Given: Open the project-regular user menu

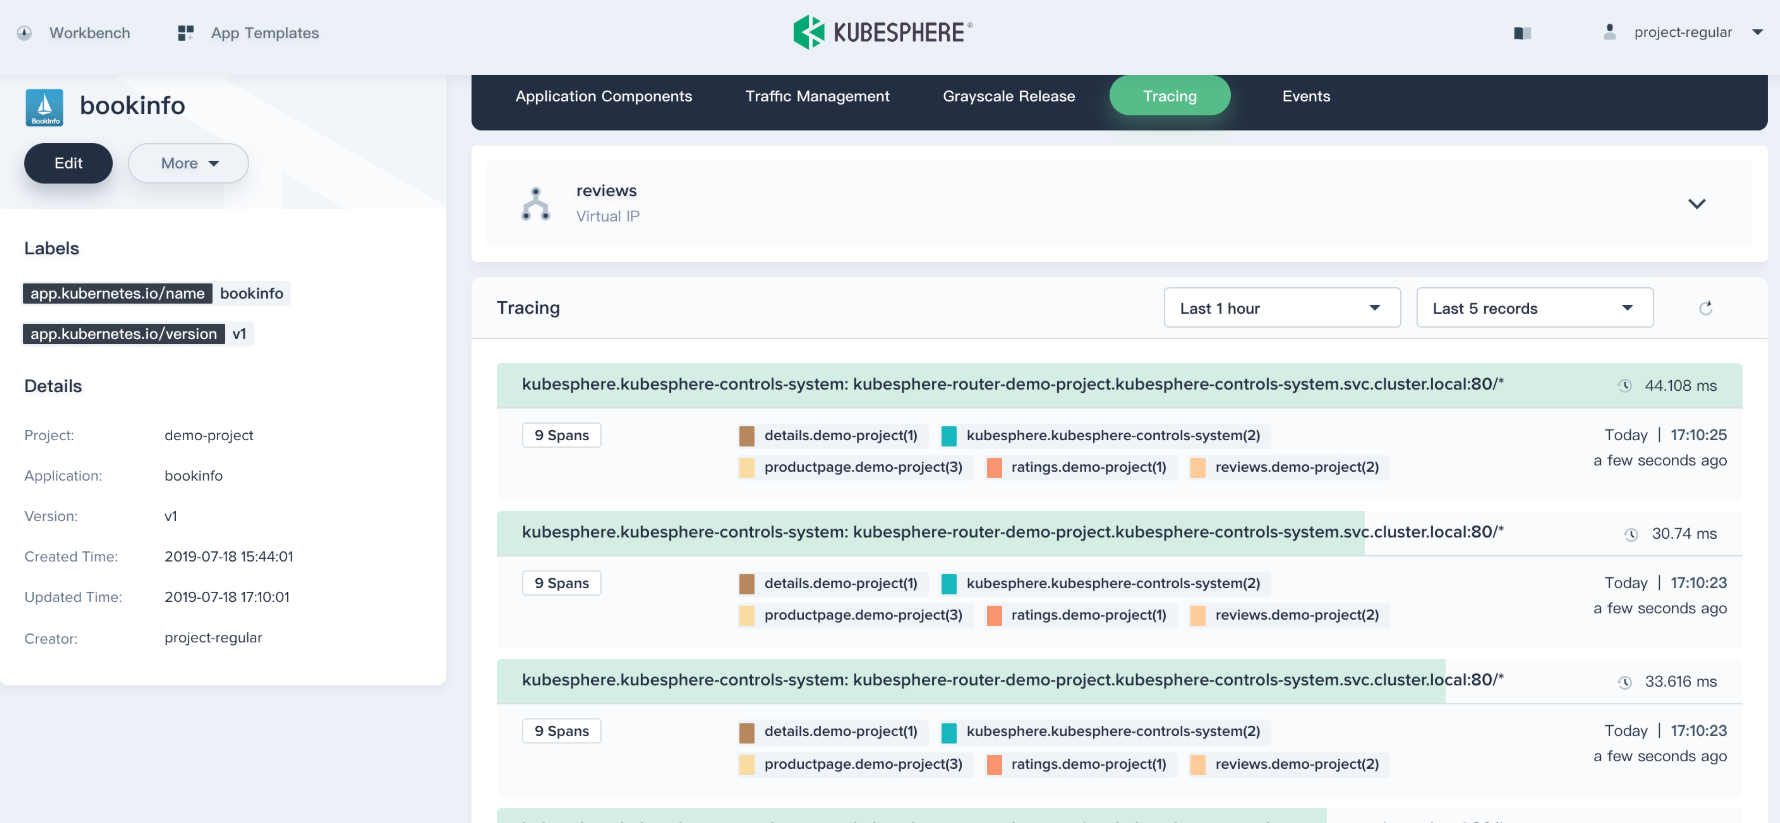Looking at the screenshot, I should point(1684,32).
